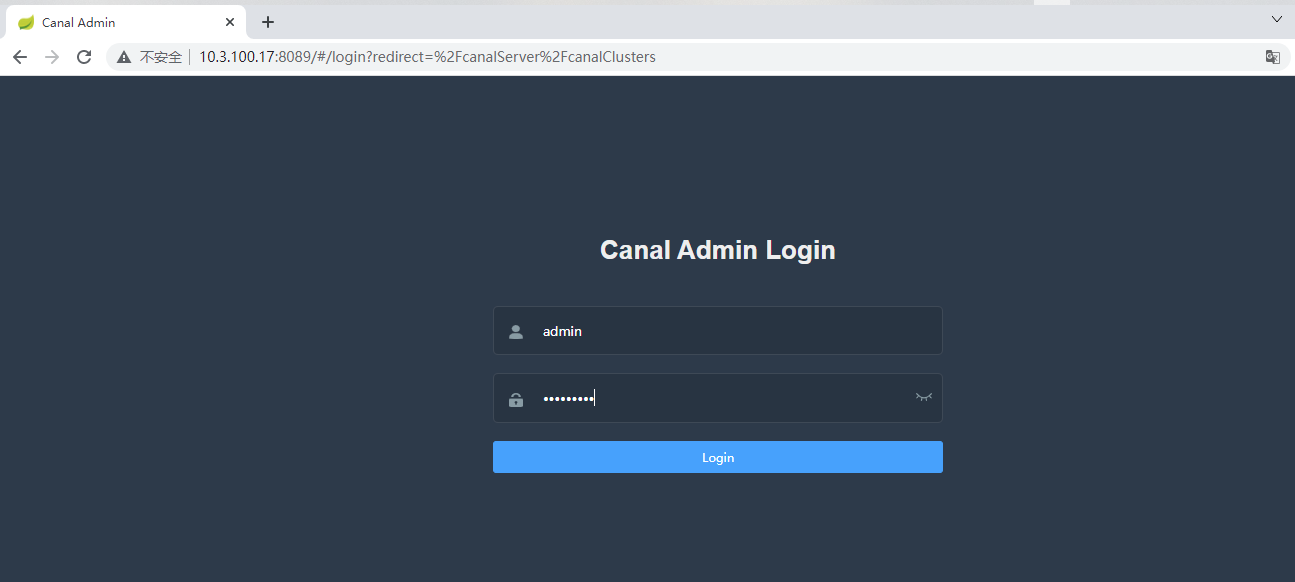Open the translate page icon
This screenshot has width=1295, height=582.
(x=1272, y=57)
